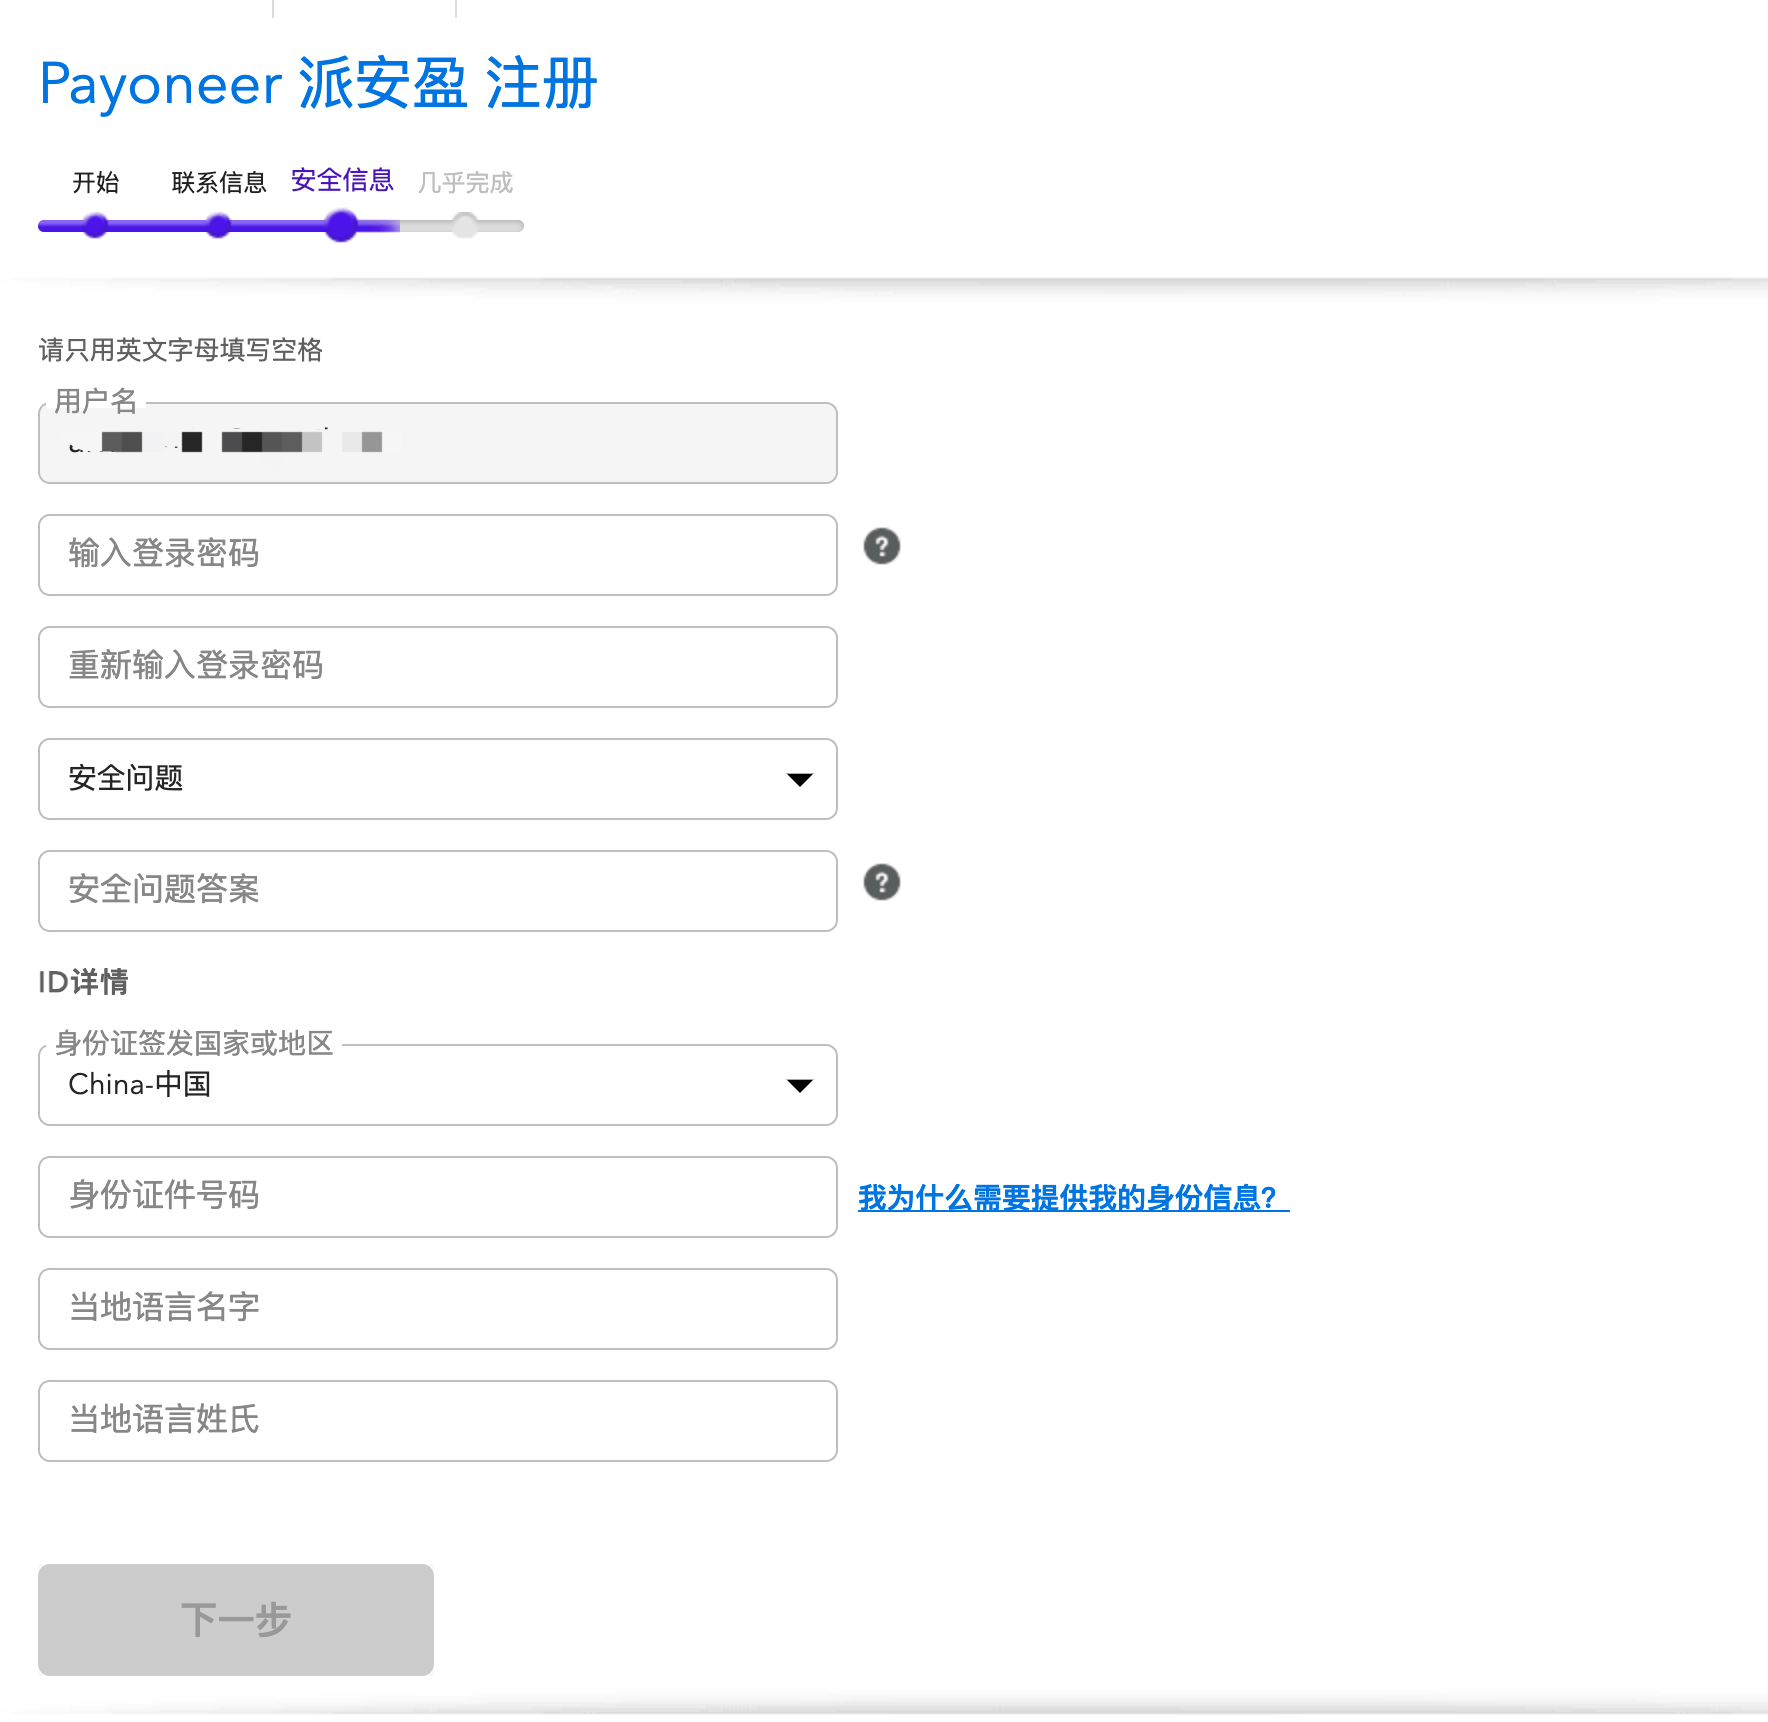The image size is (1768, 1722).
Task: Click the 开始 progress dot
Action: click(96, 226)
